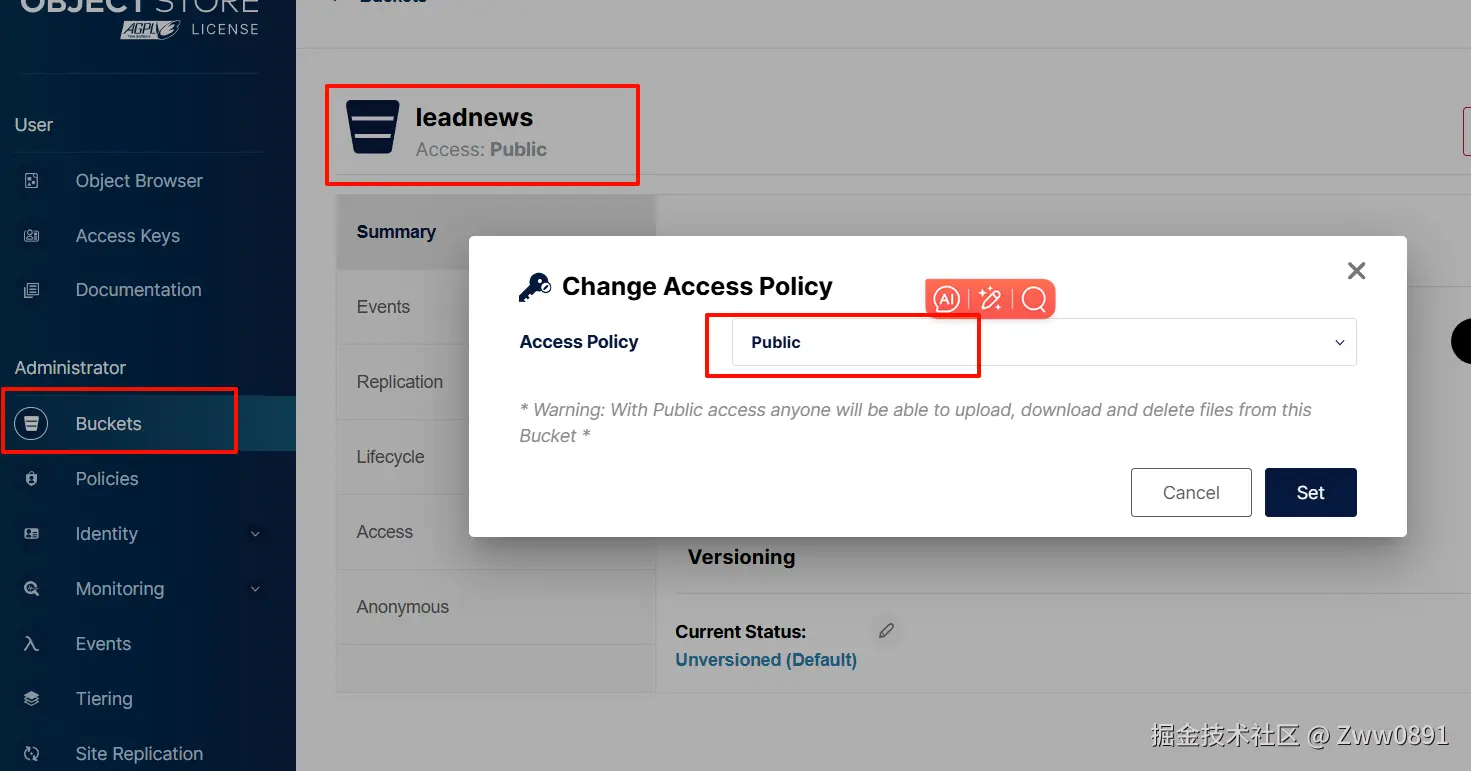Click the AI icon in the red floating toolbar
The image size is (1471, 771).
click(x=947, y=299)
